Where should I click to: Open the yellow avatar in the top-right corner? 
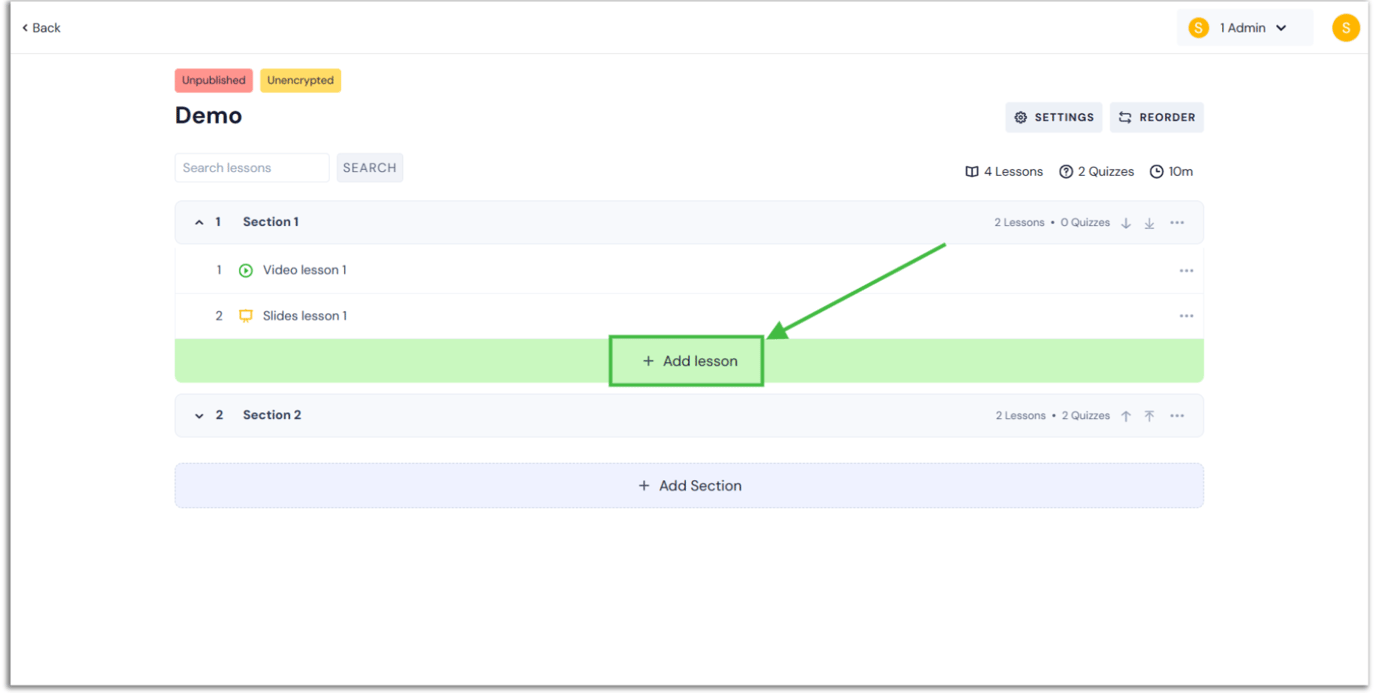pyautogui.click(x=1345, y=27)
